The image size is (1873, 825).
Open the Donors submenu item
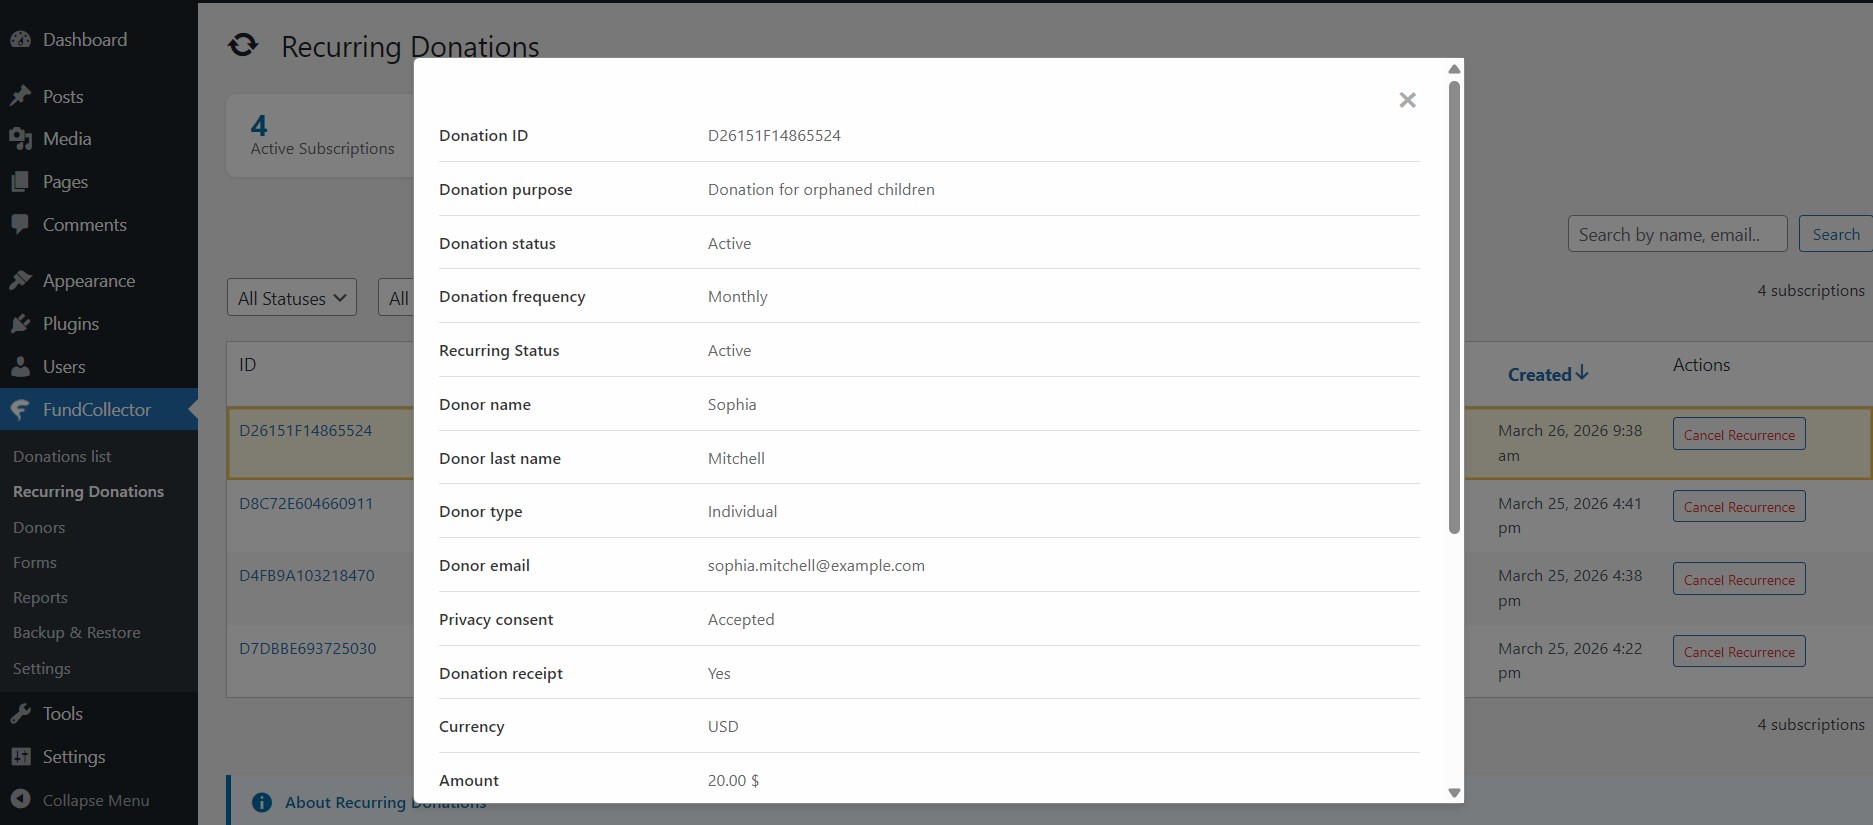click(39, 528)
